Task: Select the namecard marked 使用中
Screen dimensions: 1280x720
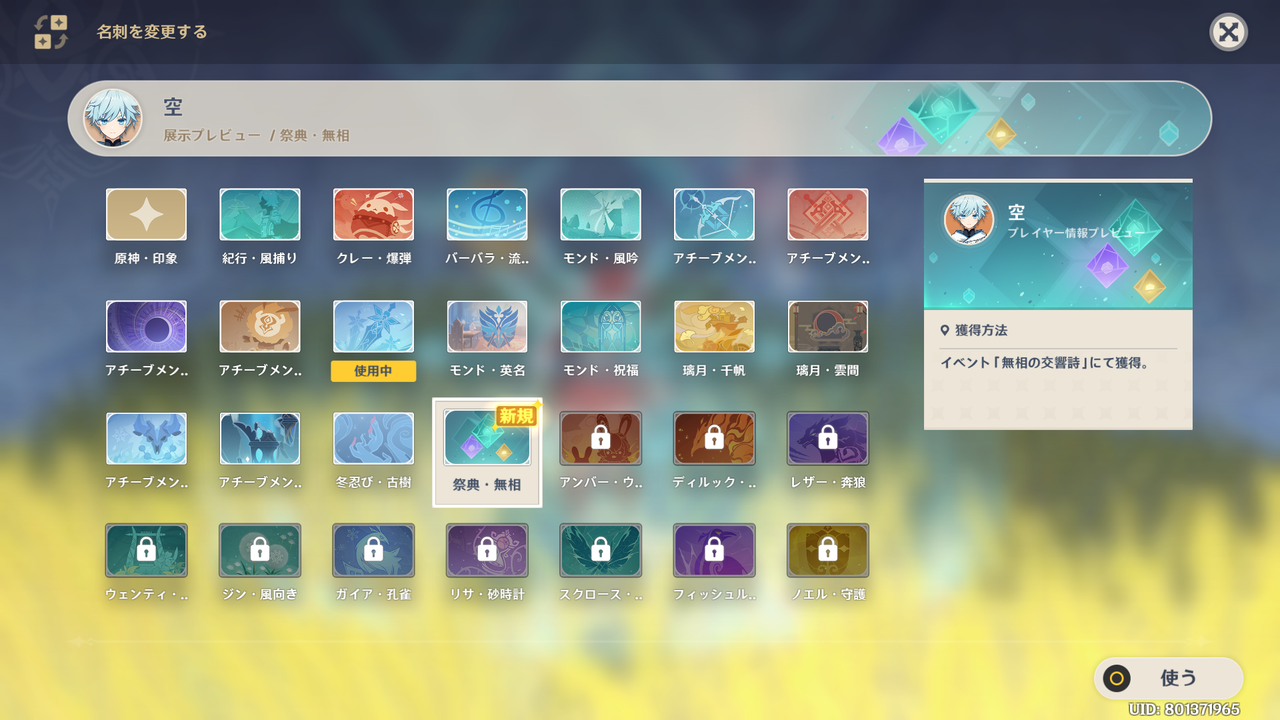Action: (x=373, y=327)
